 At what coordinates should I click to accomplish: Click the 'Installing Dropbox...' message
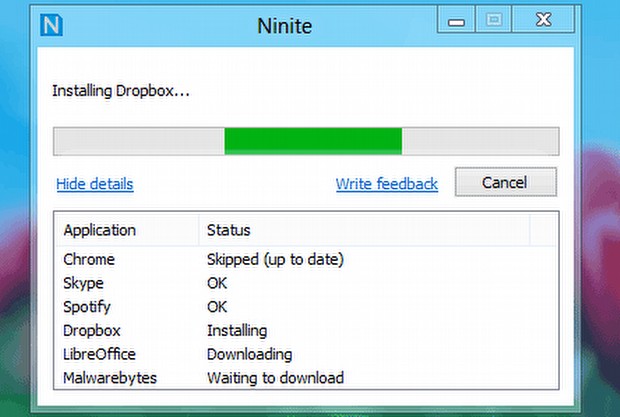(121, 91)
